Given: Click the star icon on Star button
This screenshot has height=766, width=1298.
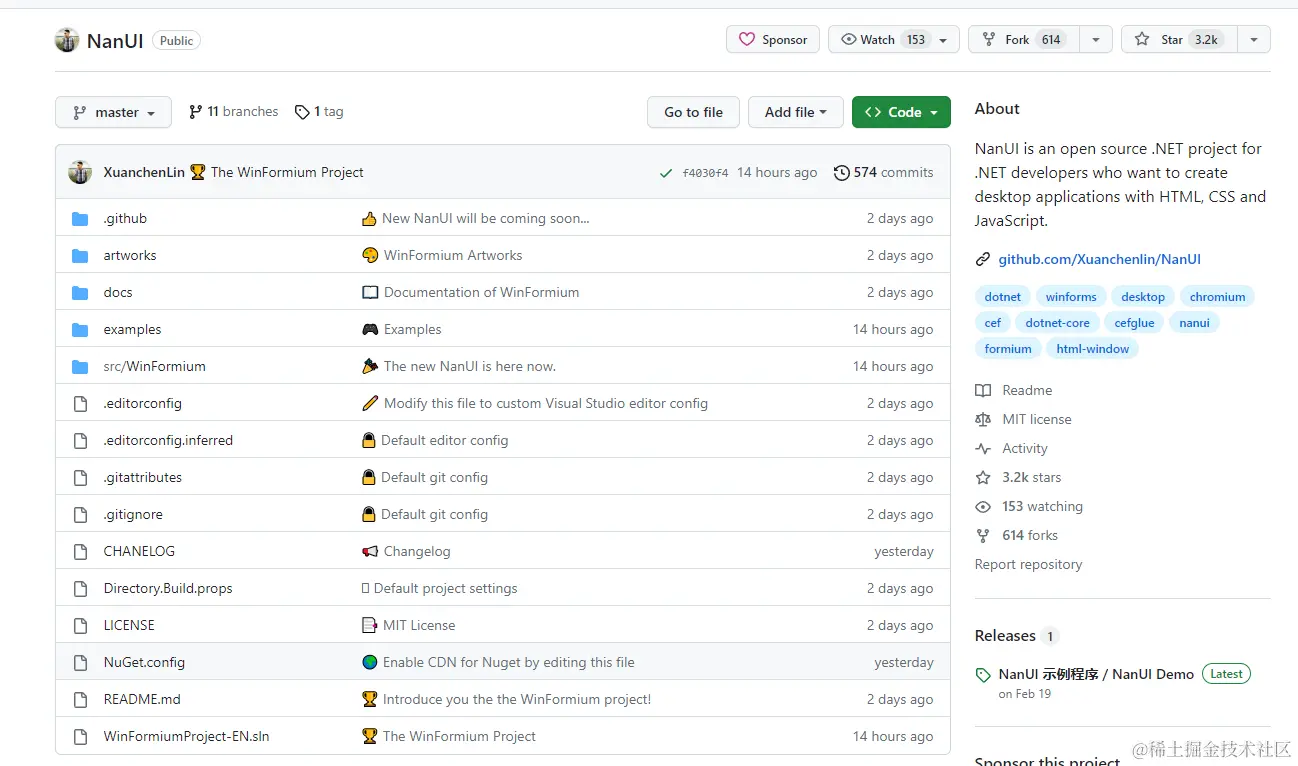Looking at the screenshot, I should click(1142, 39).
